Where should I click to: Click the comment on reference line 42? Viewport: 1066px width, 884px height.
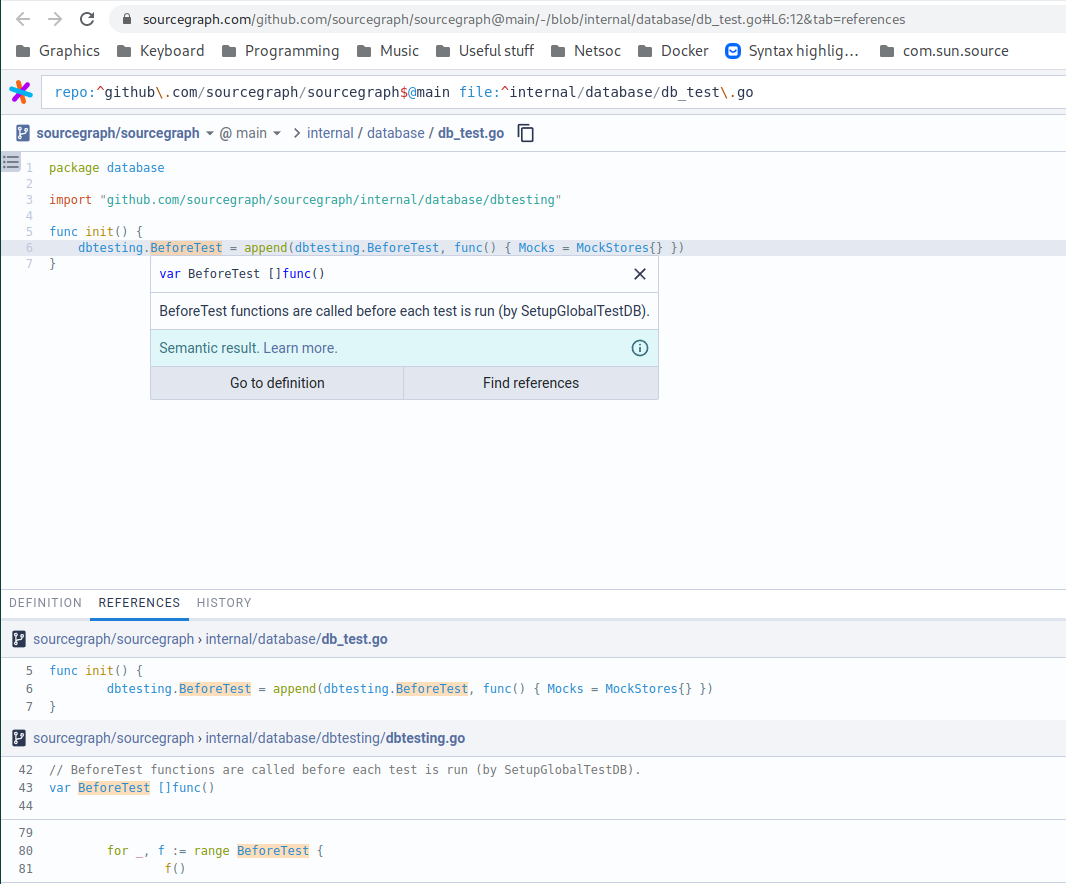(345, 770)
